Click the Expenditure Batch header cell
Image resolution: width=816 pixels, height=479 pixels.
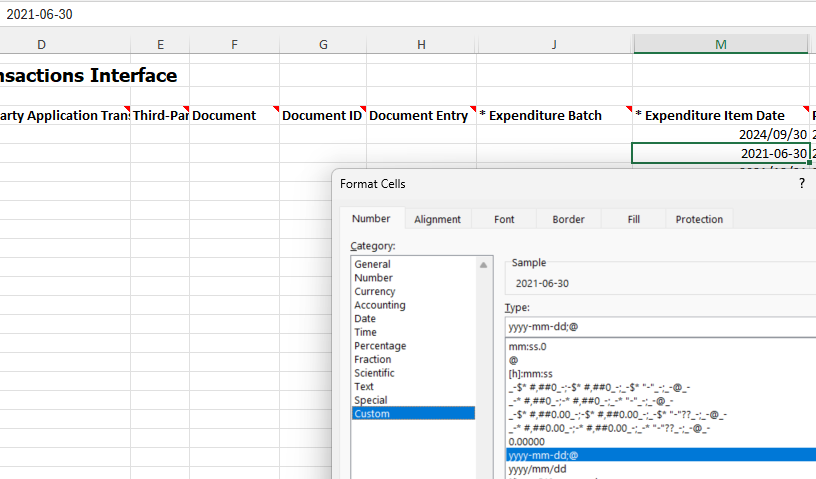[555, 115]
